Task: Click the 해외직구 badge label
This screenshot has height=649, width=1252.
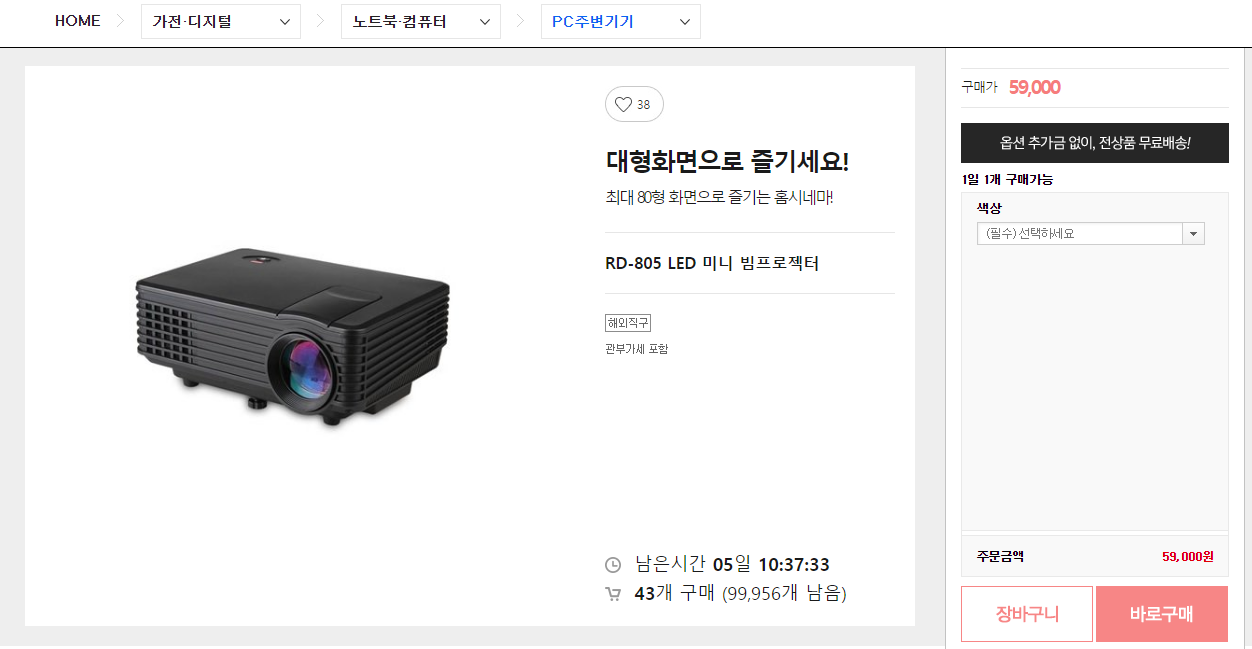Action: coord(628,323)
